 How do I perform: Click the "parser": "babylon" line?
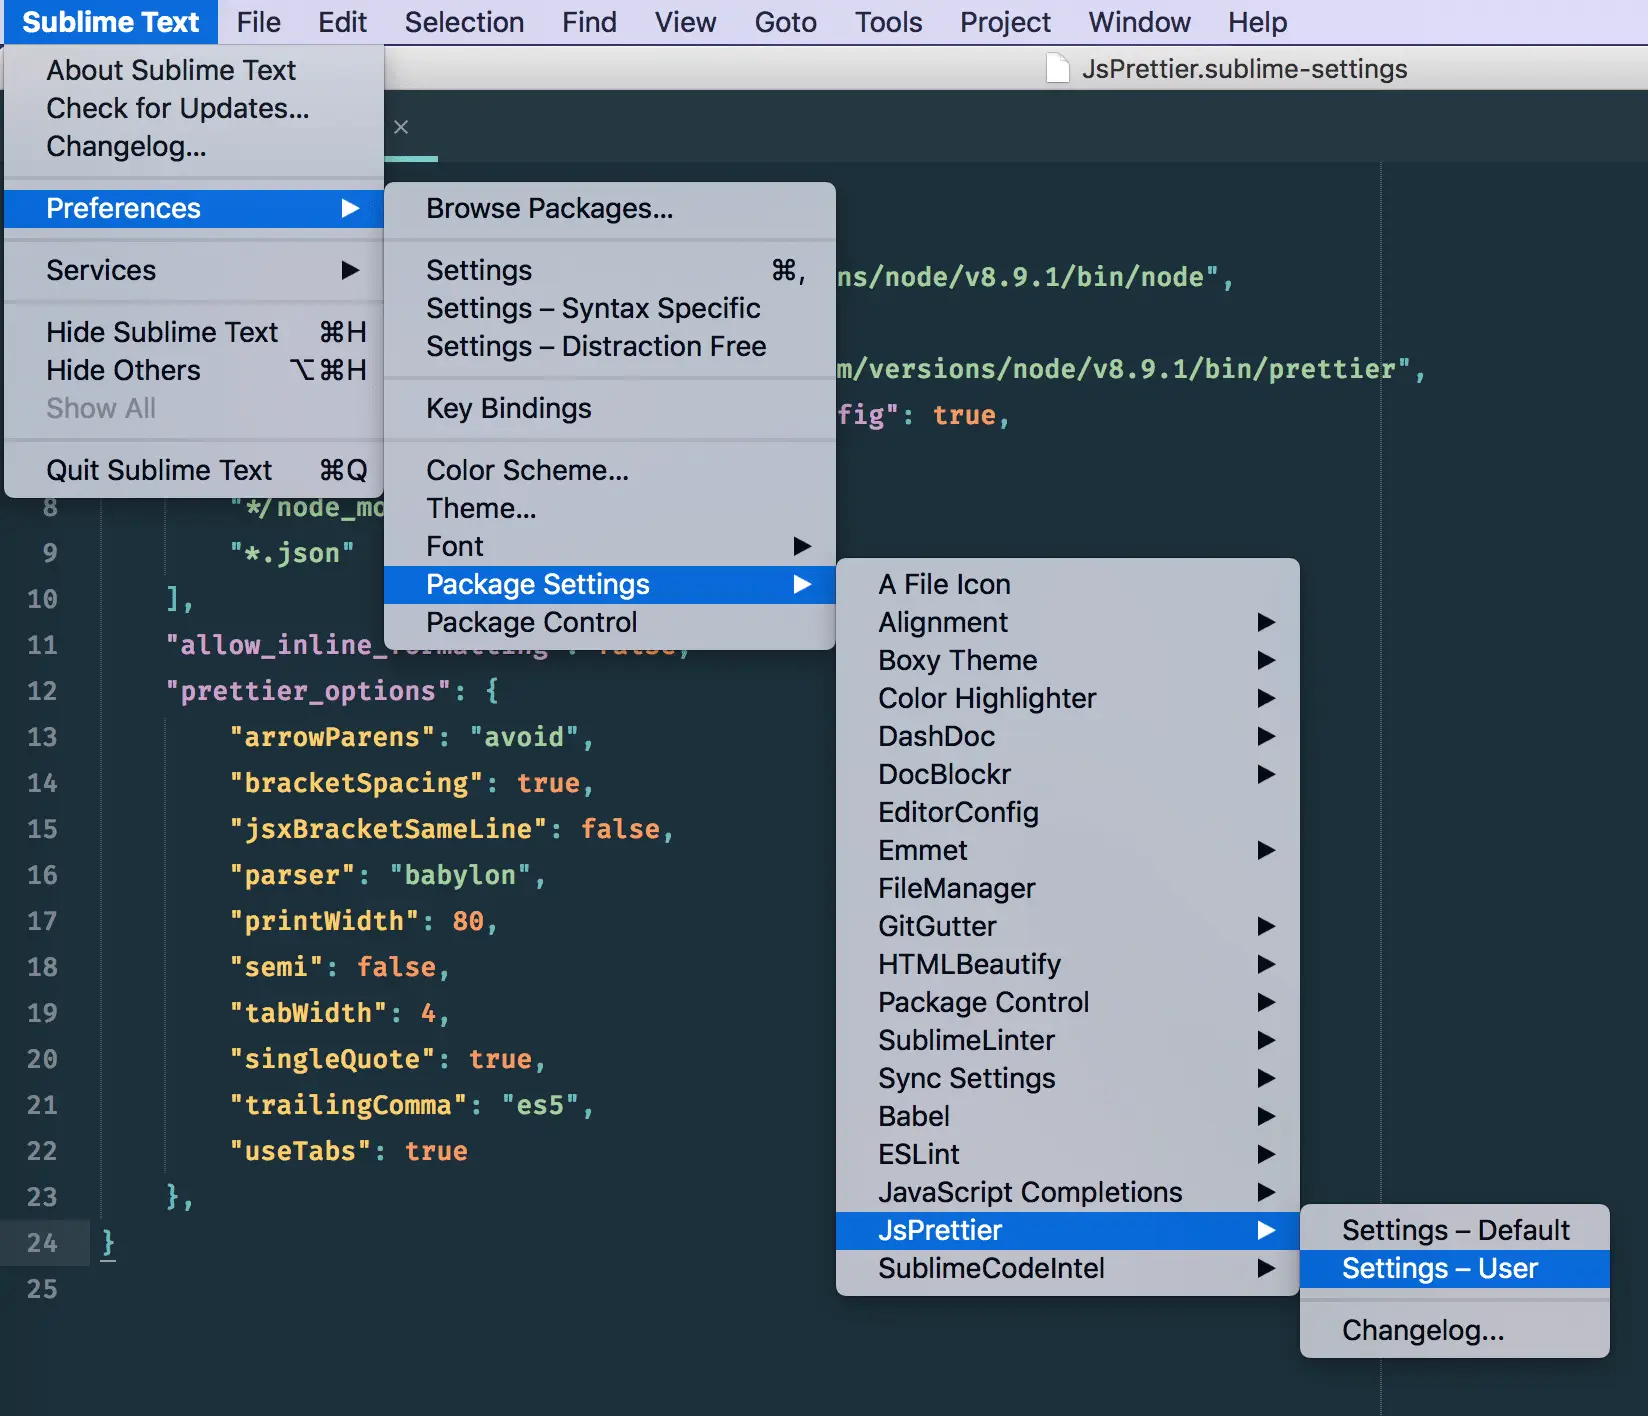[x=388, y=875]
